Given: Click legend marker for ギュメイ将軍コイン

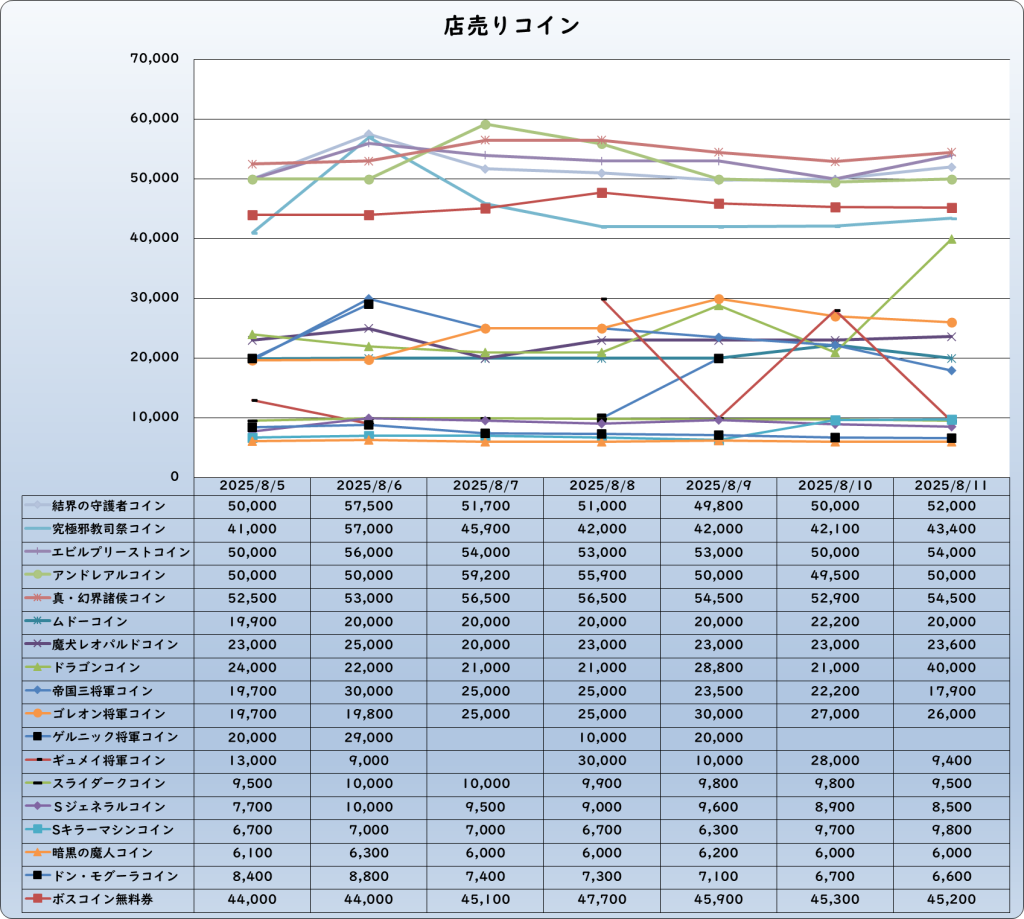Looking at the screenshot, I should (x=37, y=760).
